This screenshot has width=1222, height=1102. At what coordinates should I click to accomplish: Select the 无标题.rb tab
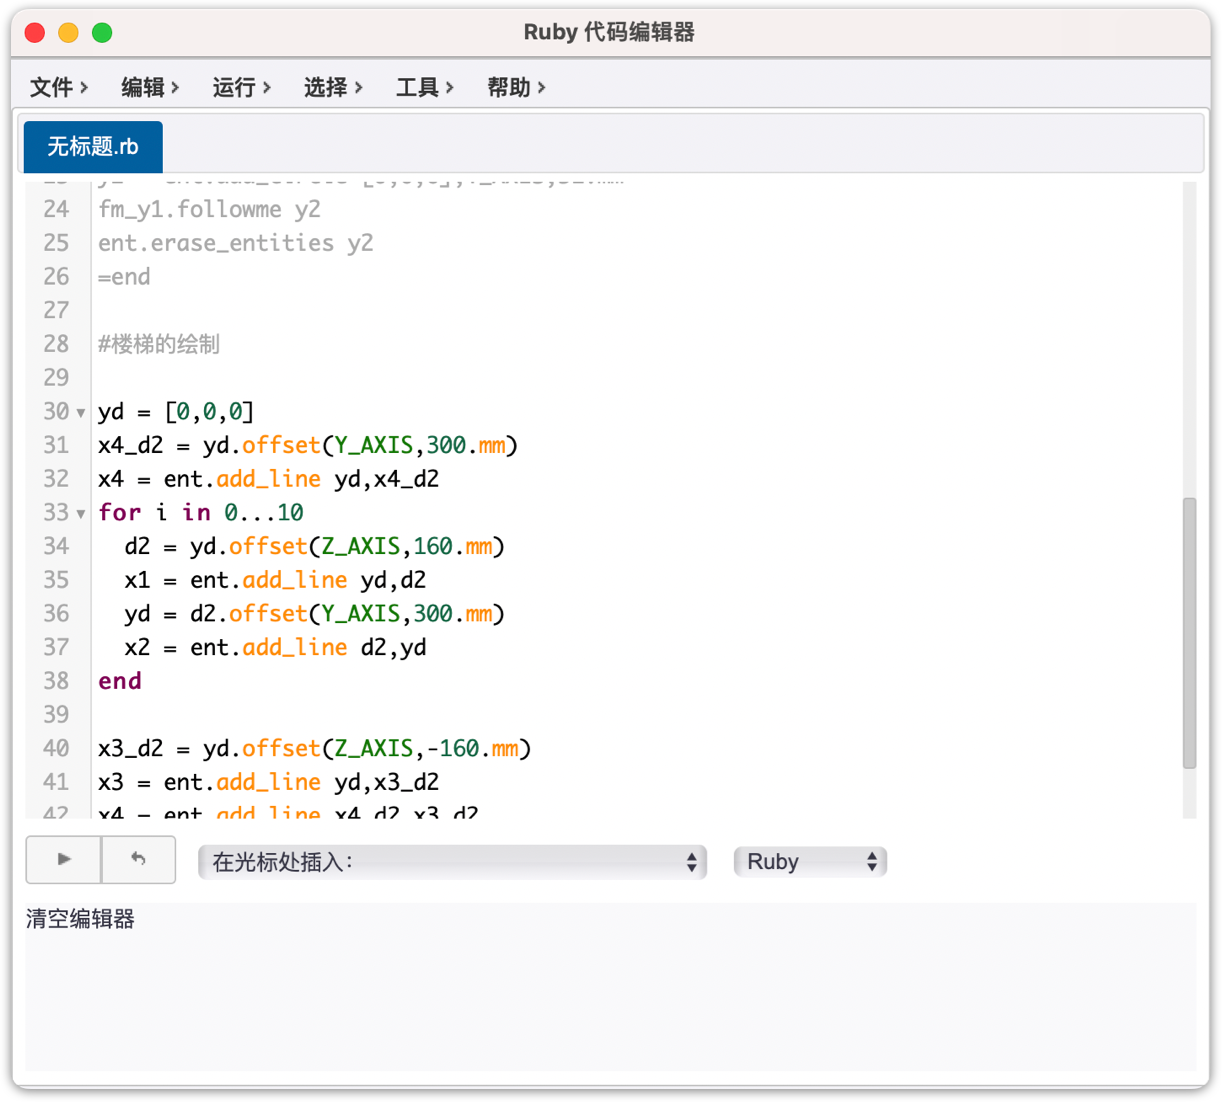pyautogui.click(x=93, y=147)
